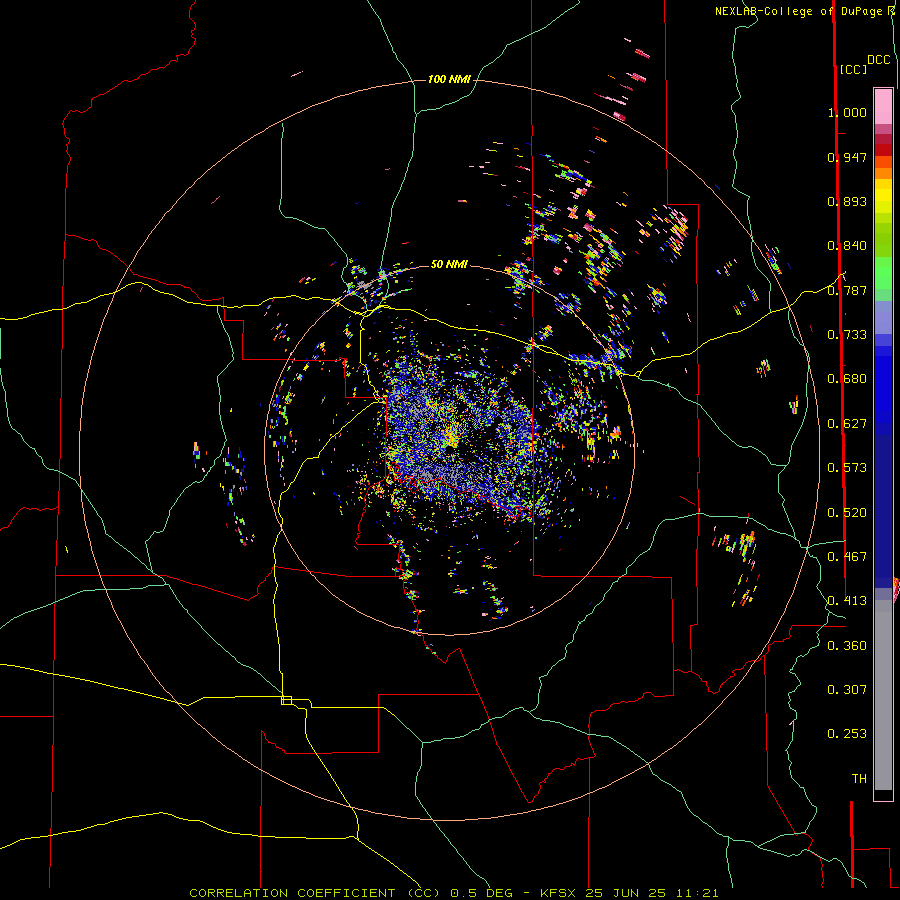900x900 pixels.
Task: Click the 0.680 legend value
Action: pos(847,379)
